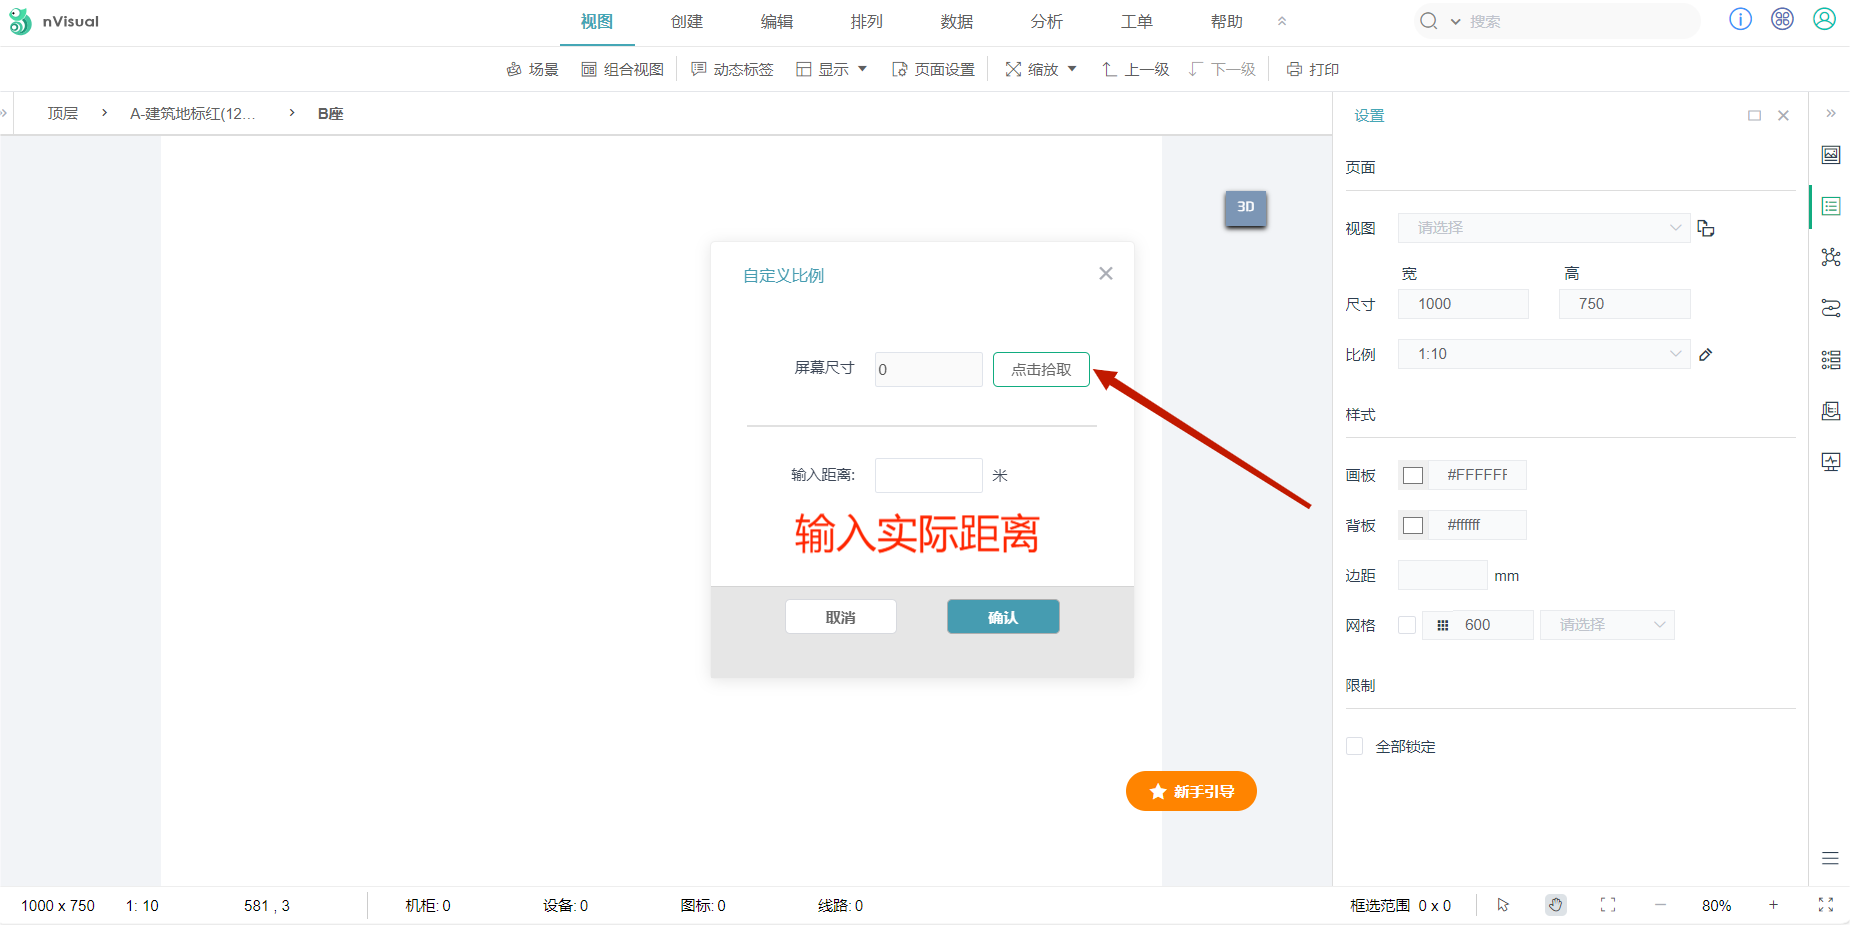Image resolution: width=1850 pixels, height=925 pixels.
Task: Navigate to A-建筑地标红 in the breadcrumb
Action: [193, 113]
